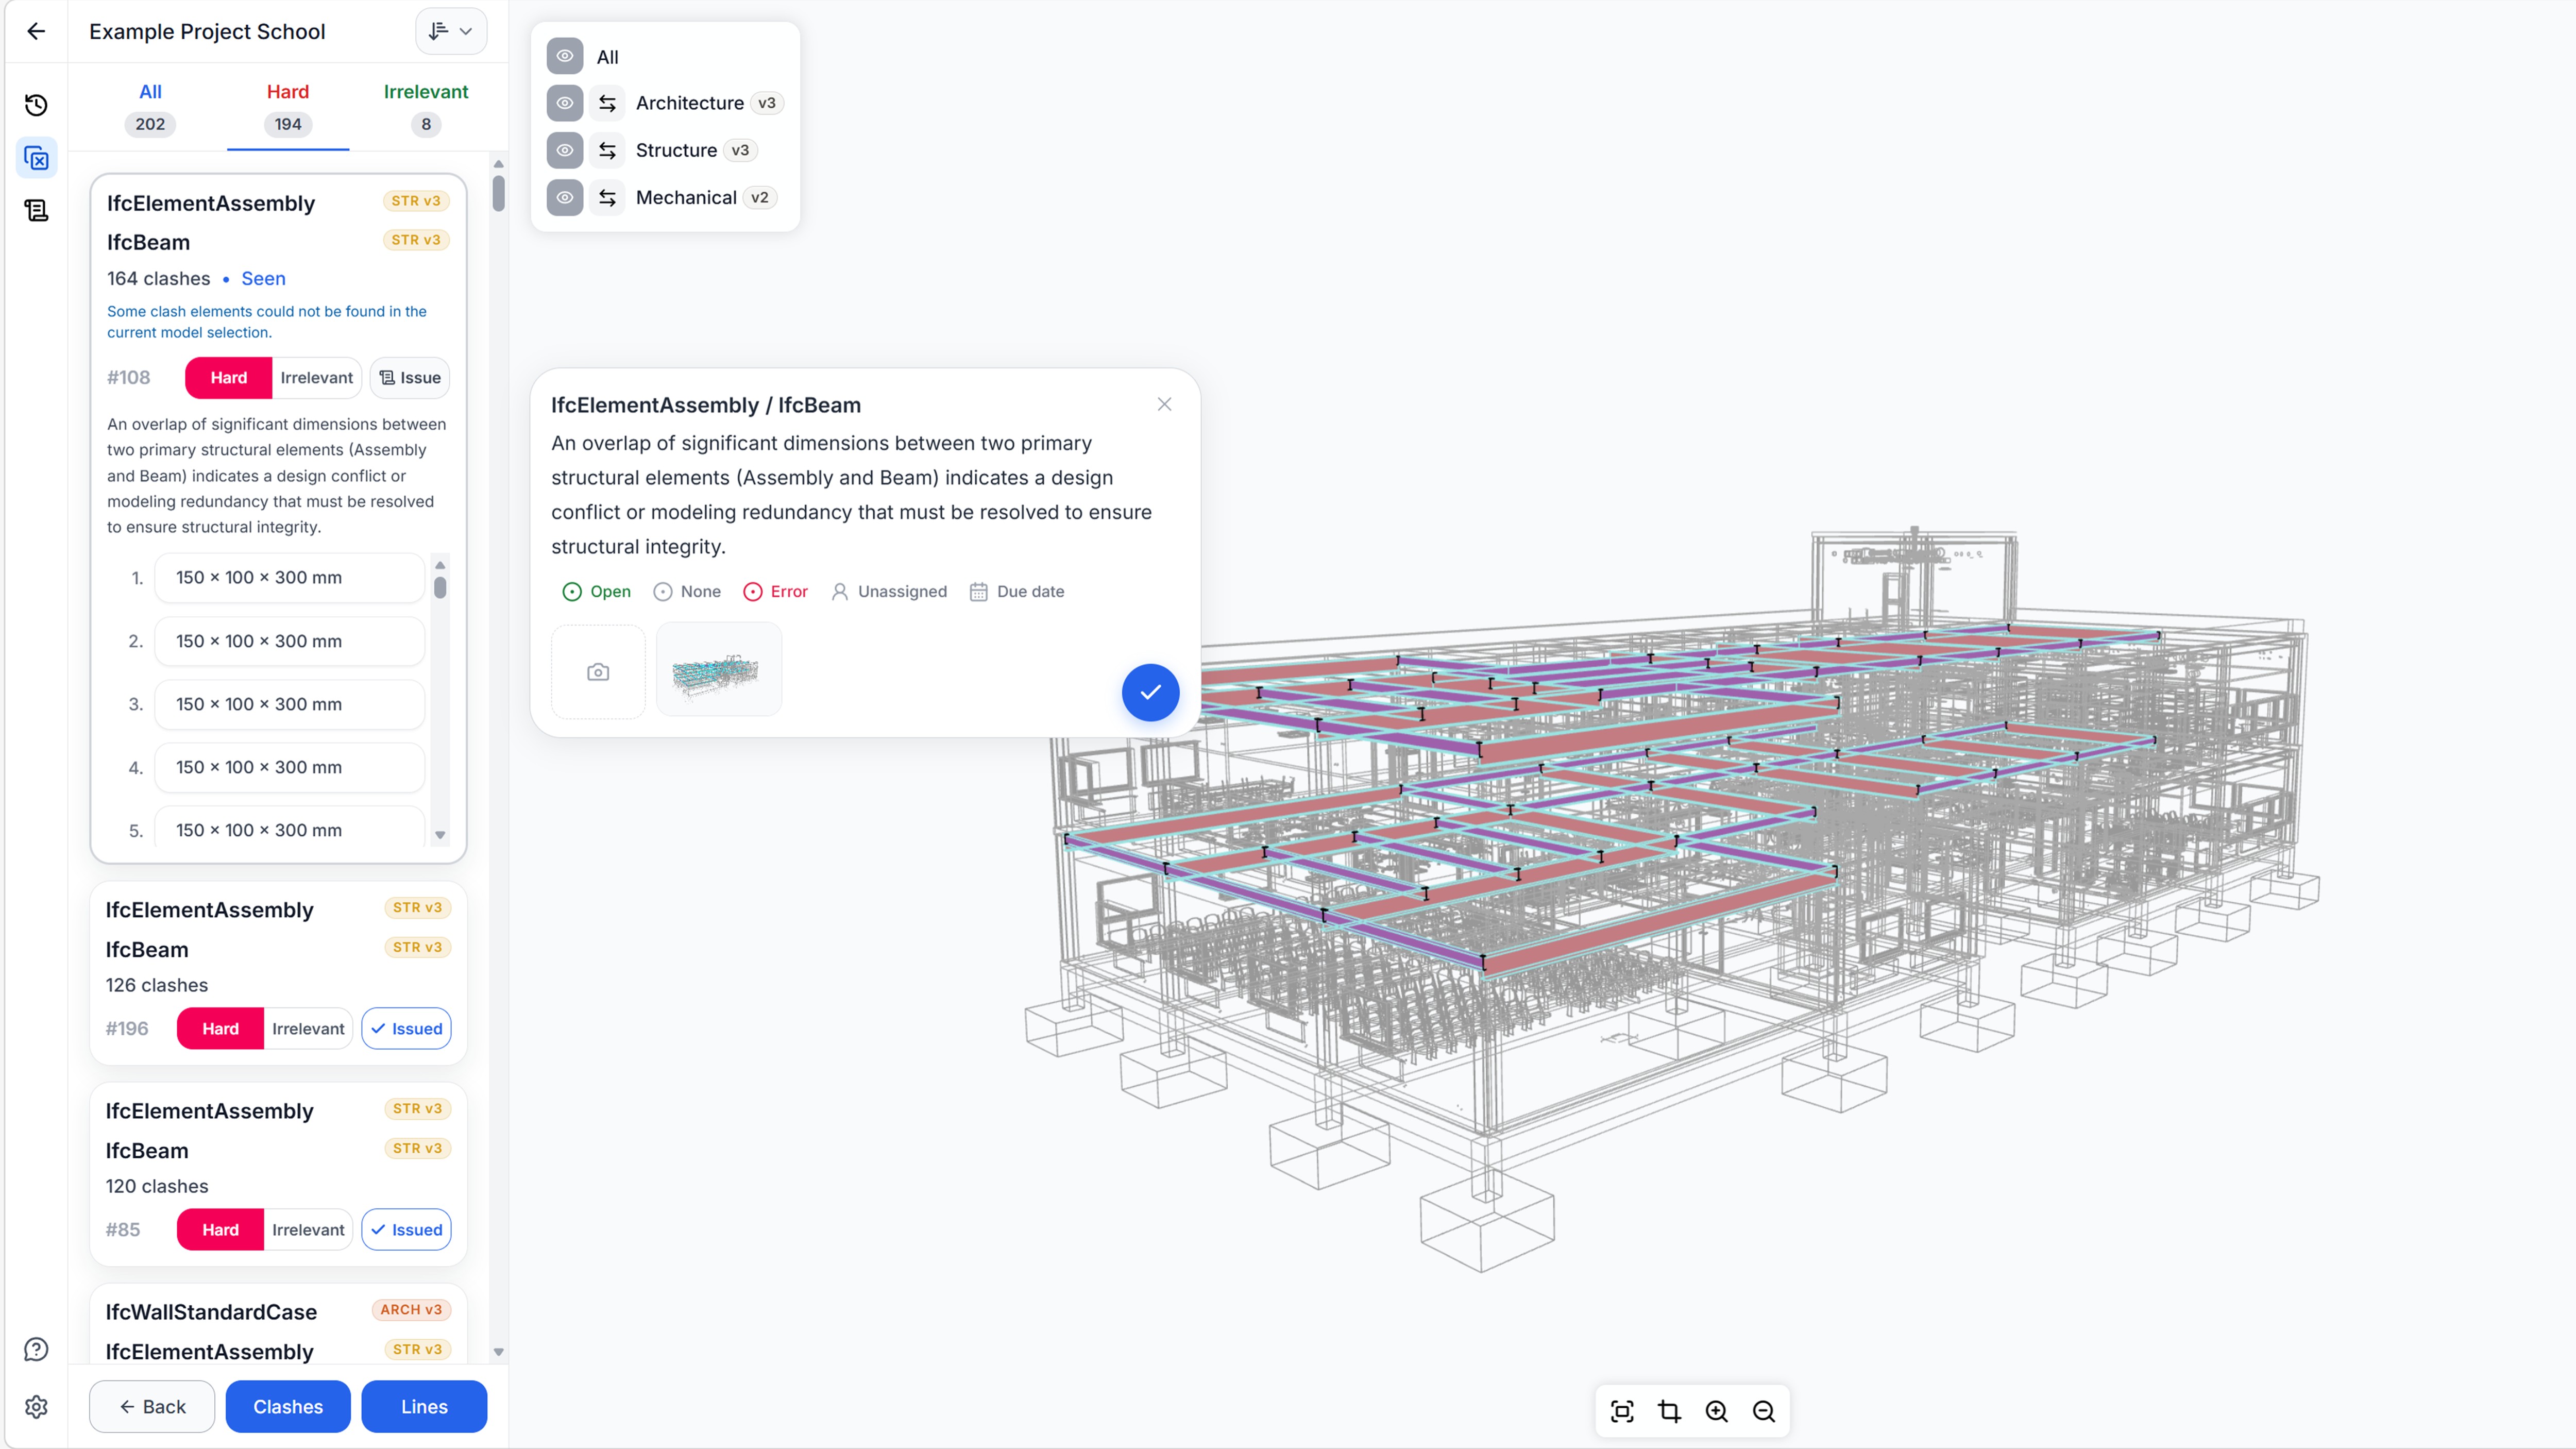Open the reports panel in the sidebar

pos(37,210)
